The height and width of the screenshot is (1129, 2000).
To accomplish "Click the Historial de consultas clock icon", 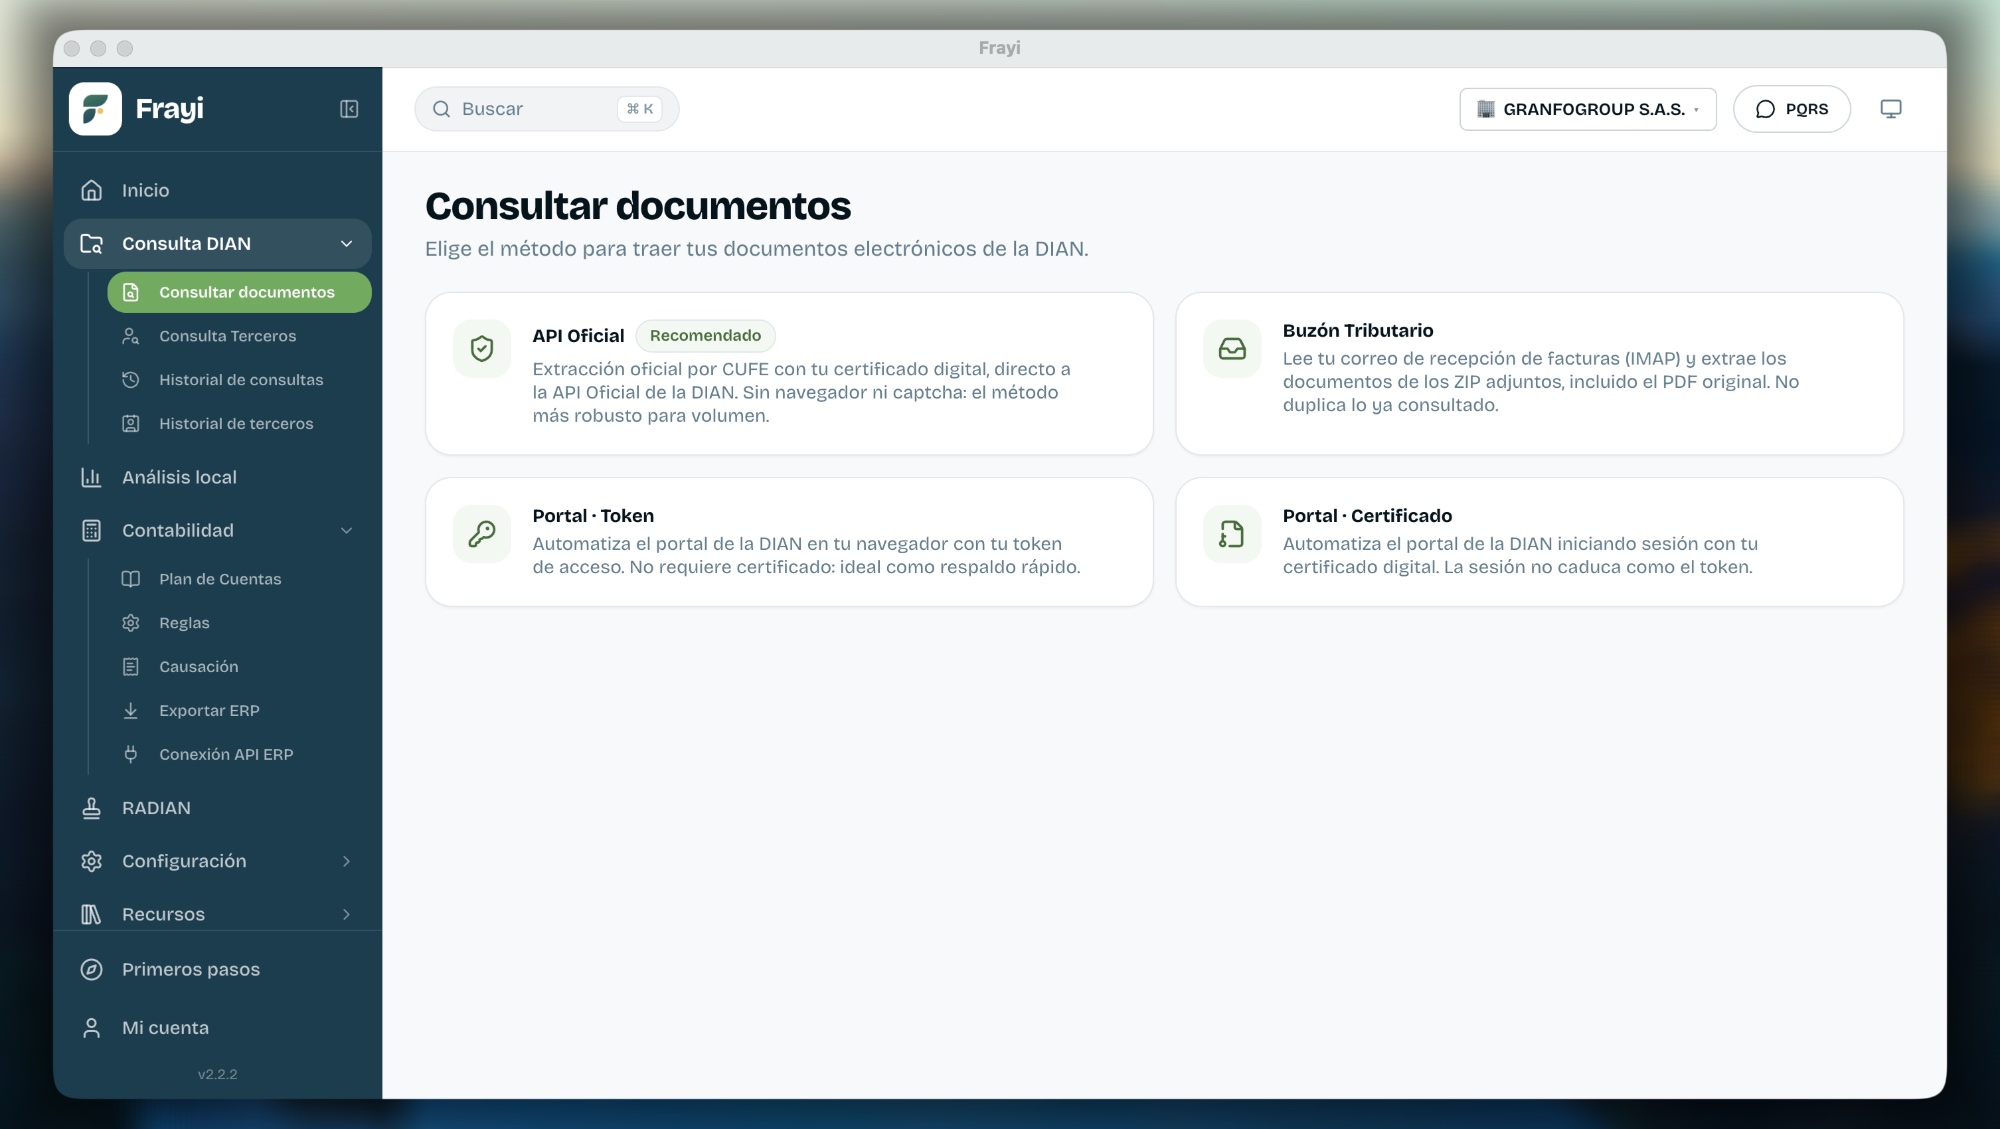I will coord(130,380).
